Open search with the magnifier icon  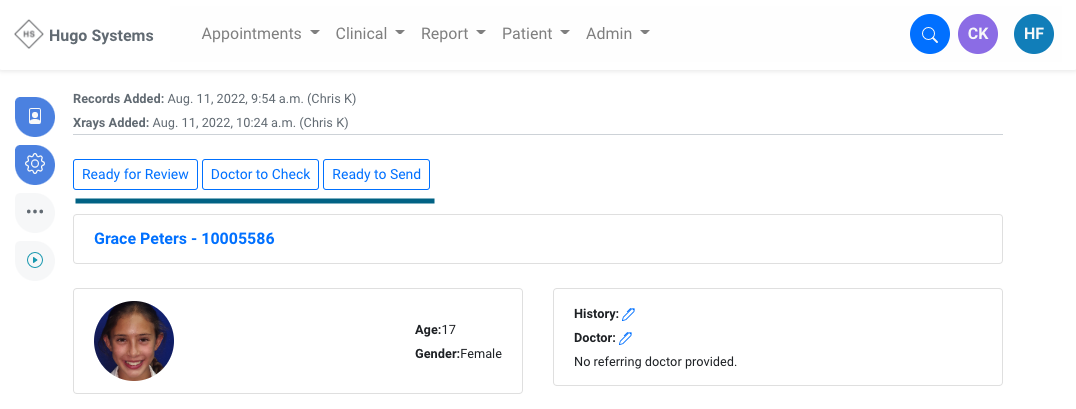click(x=929, y=35)
